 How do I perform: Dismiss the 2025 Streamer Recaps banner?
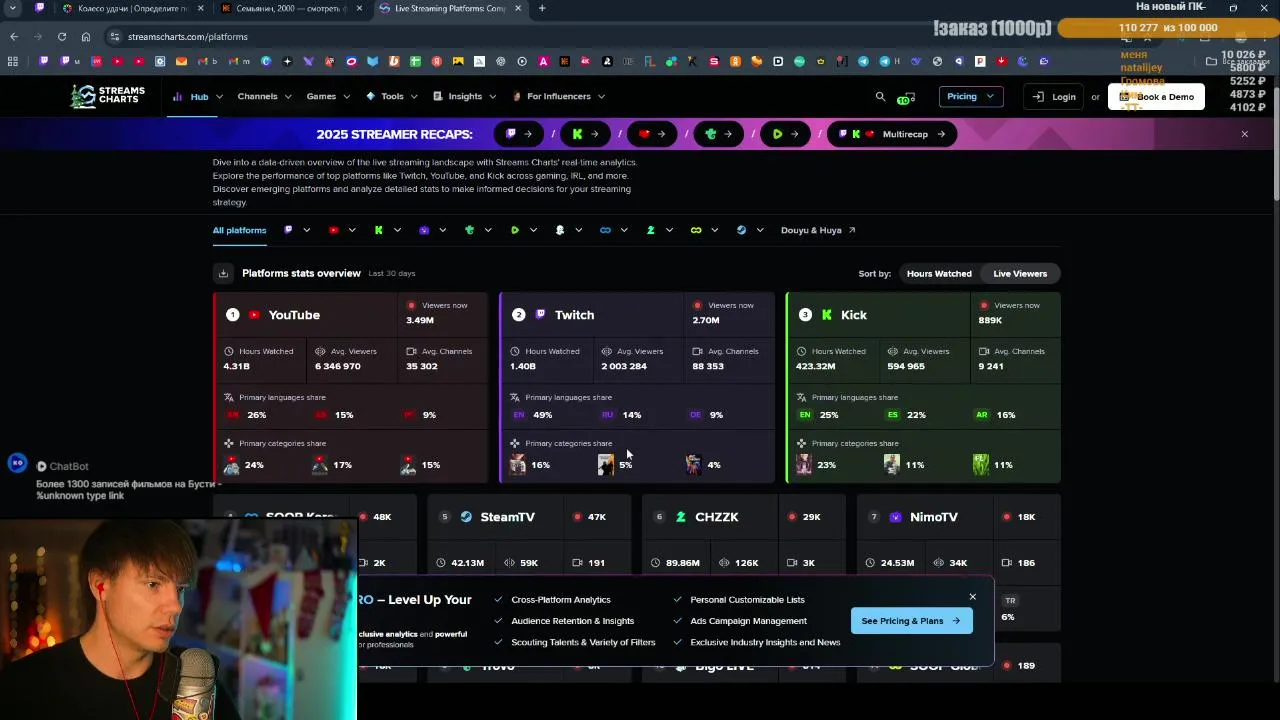coord(1244,134)
